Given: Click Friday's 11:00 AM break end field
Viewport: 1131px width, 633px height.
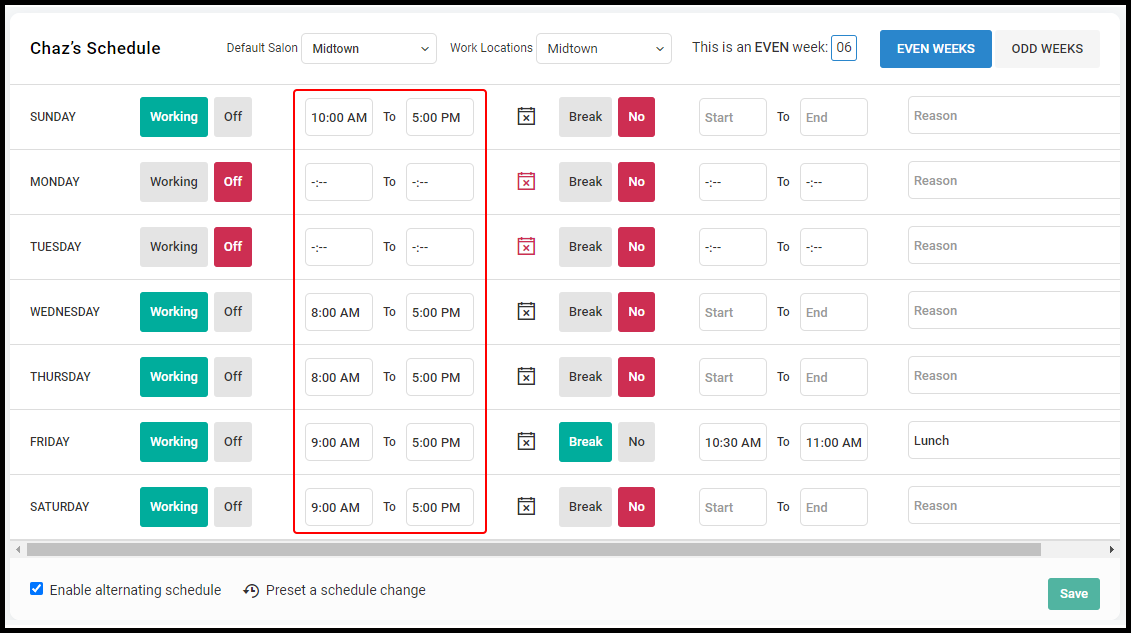Looking at the screenshot, I should 833,441.
